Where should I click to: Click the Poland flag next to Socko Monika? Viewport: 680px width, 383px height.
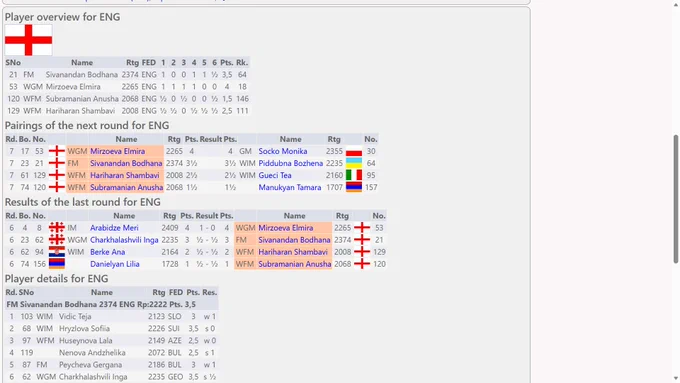point(354,151)
